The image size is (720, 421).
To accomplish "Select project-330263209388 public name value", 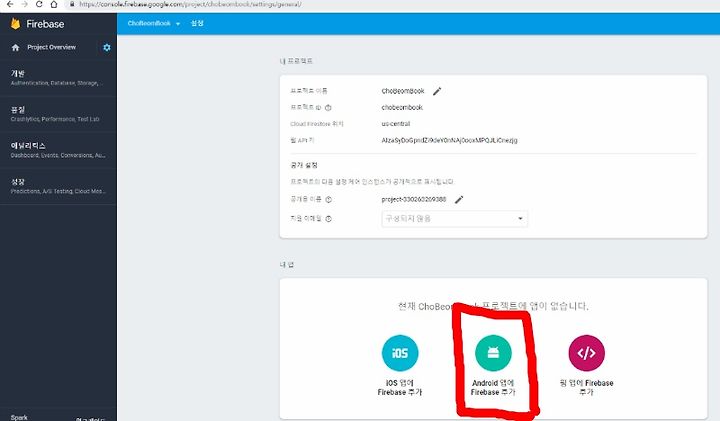I will (x=414, y=199).
